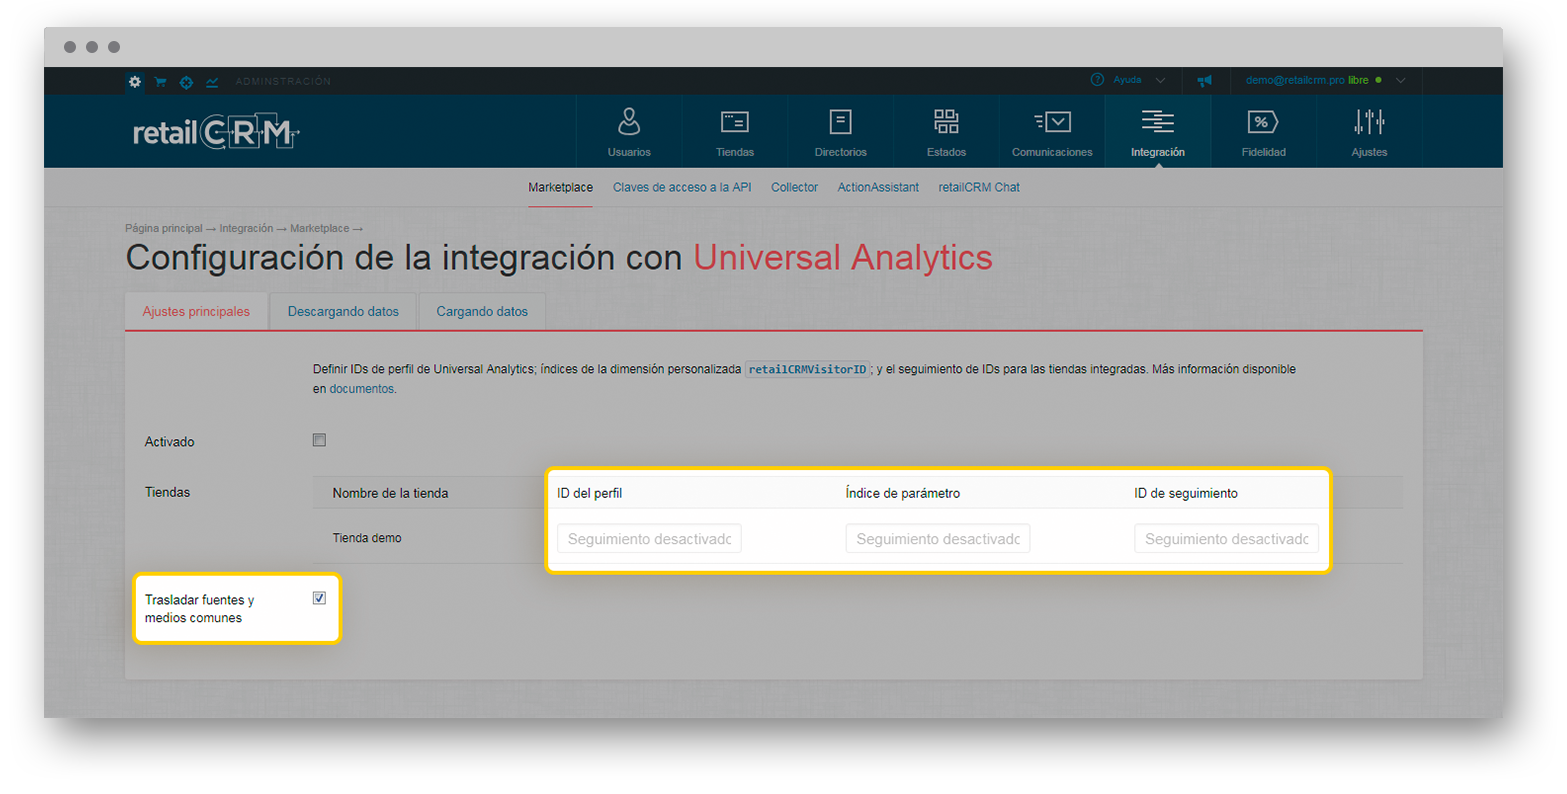Click the ADMINISTRACIÓN label
Screen dimensions: 1567x794
[x=283, y=82]
